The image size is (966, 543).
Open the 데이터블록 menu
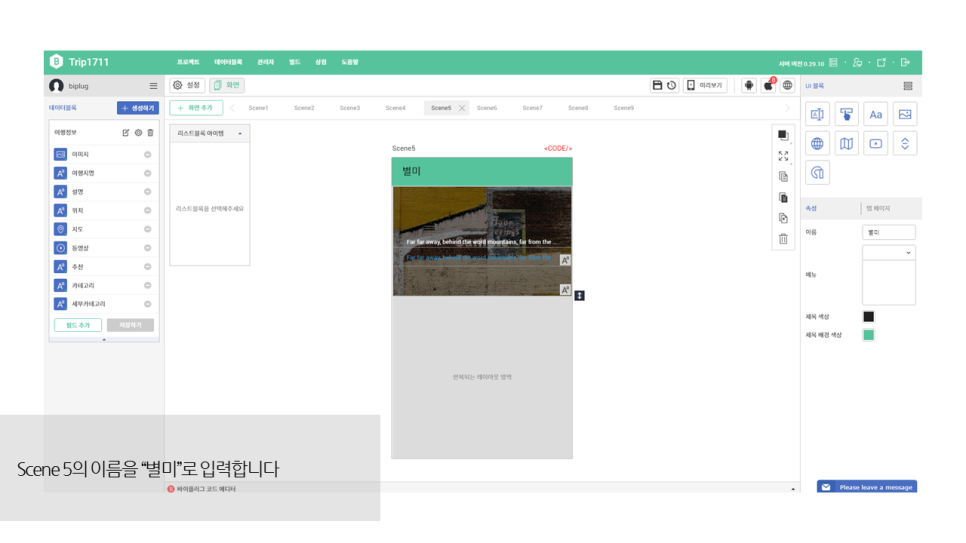click(x=228, y=62)
